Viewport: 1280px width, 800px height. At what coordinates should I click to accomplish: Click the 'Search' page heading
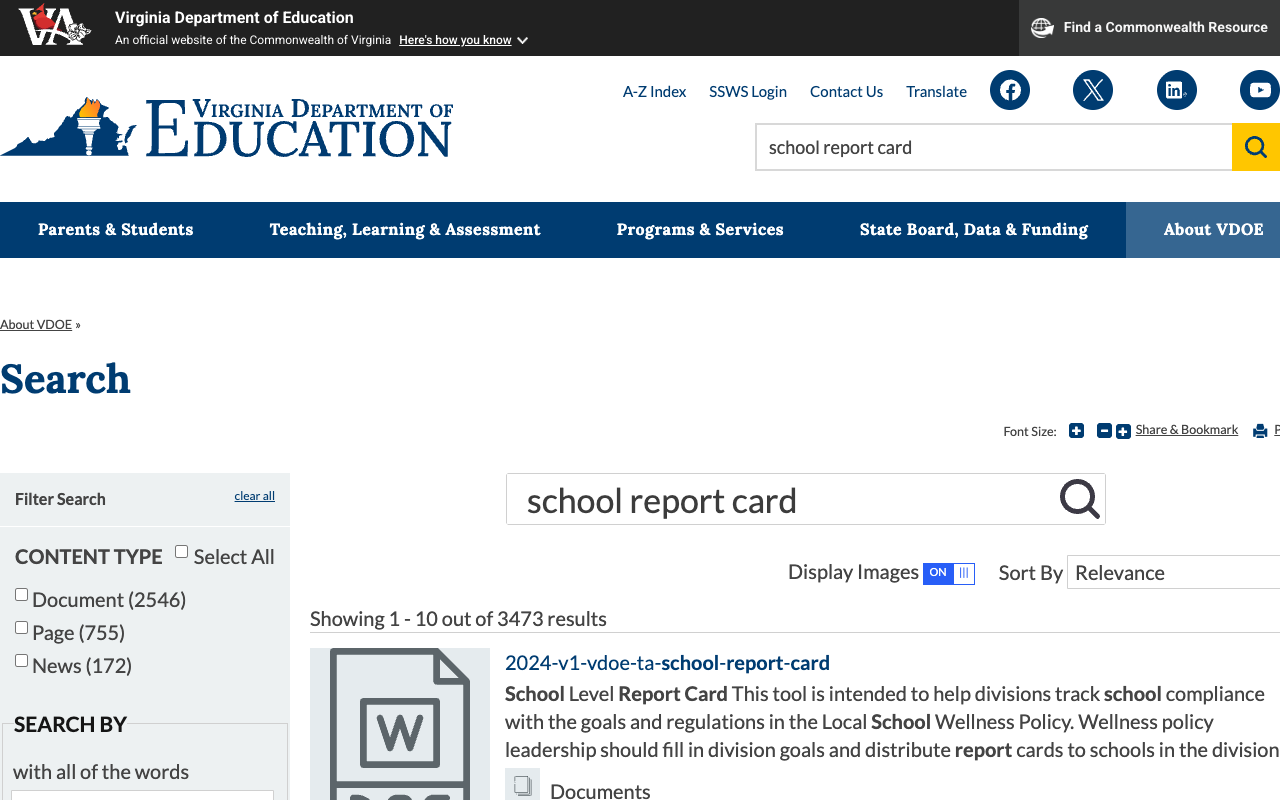click(65, 379)
